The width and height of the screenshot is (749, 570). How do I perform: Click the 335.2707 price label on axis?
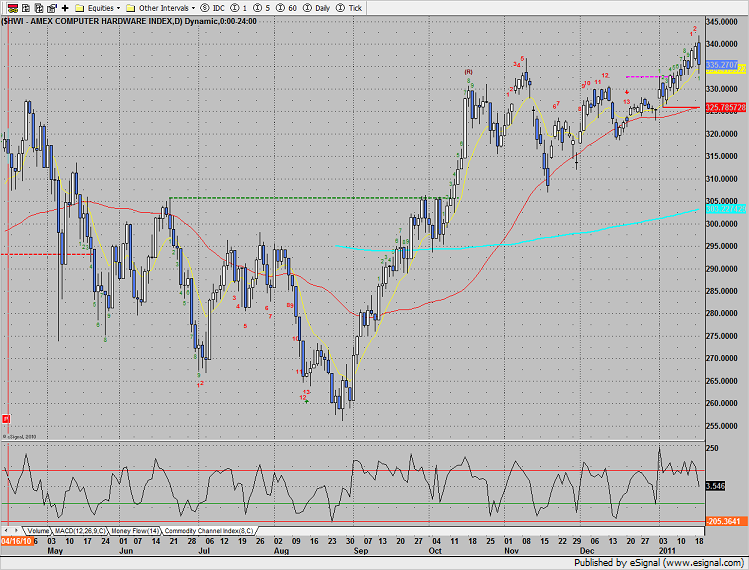pyautogui.click(x=720, y=64)
